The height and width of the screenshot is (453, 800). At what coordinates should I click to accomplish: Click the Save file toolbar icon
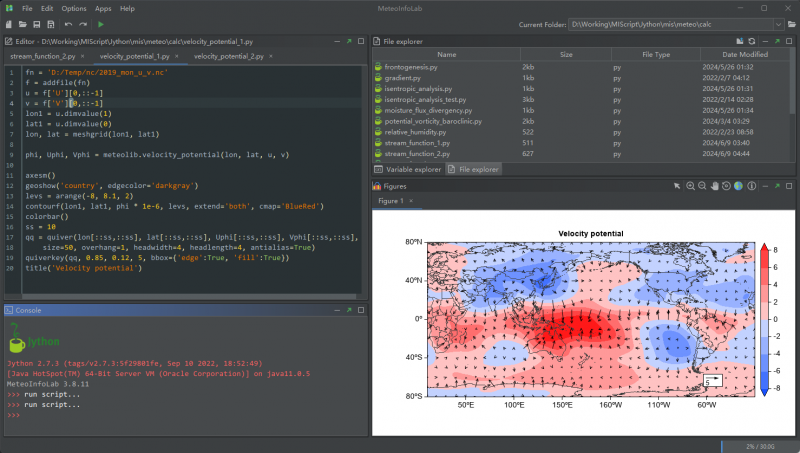[37, 23]
